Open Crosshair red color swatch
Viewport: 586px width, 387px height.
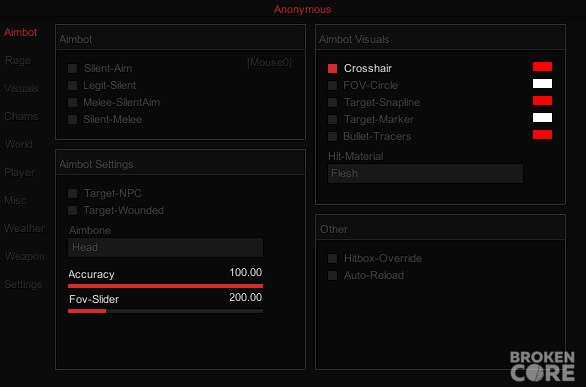click(x=542, y=66)
